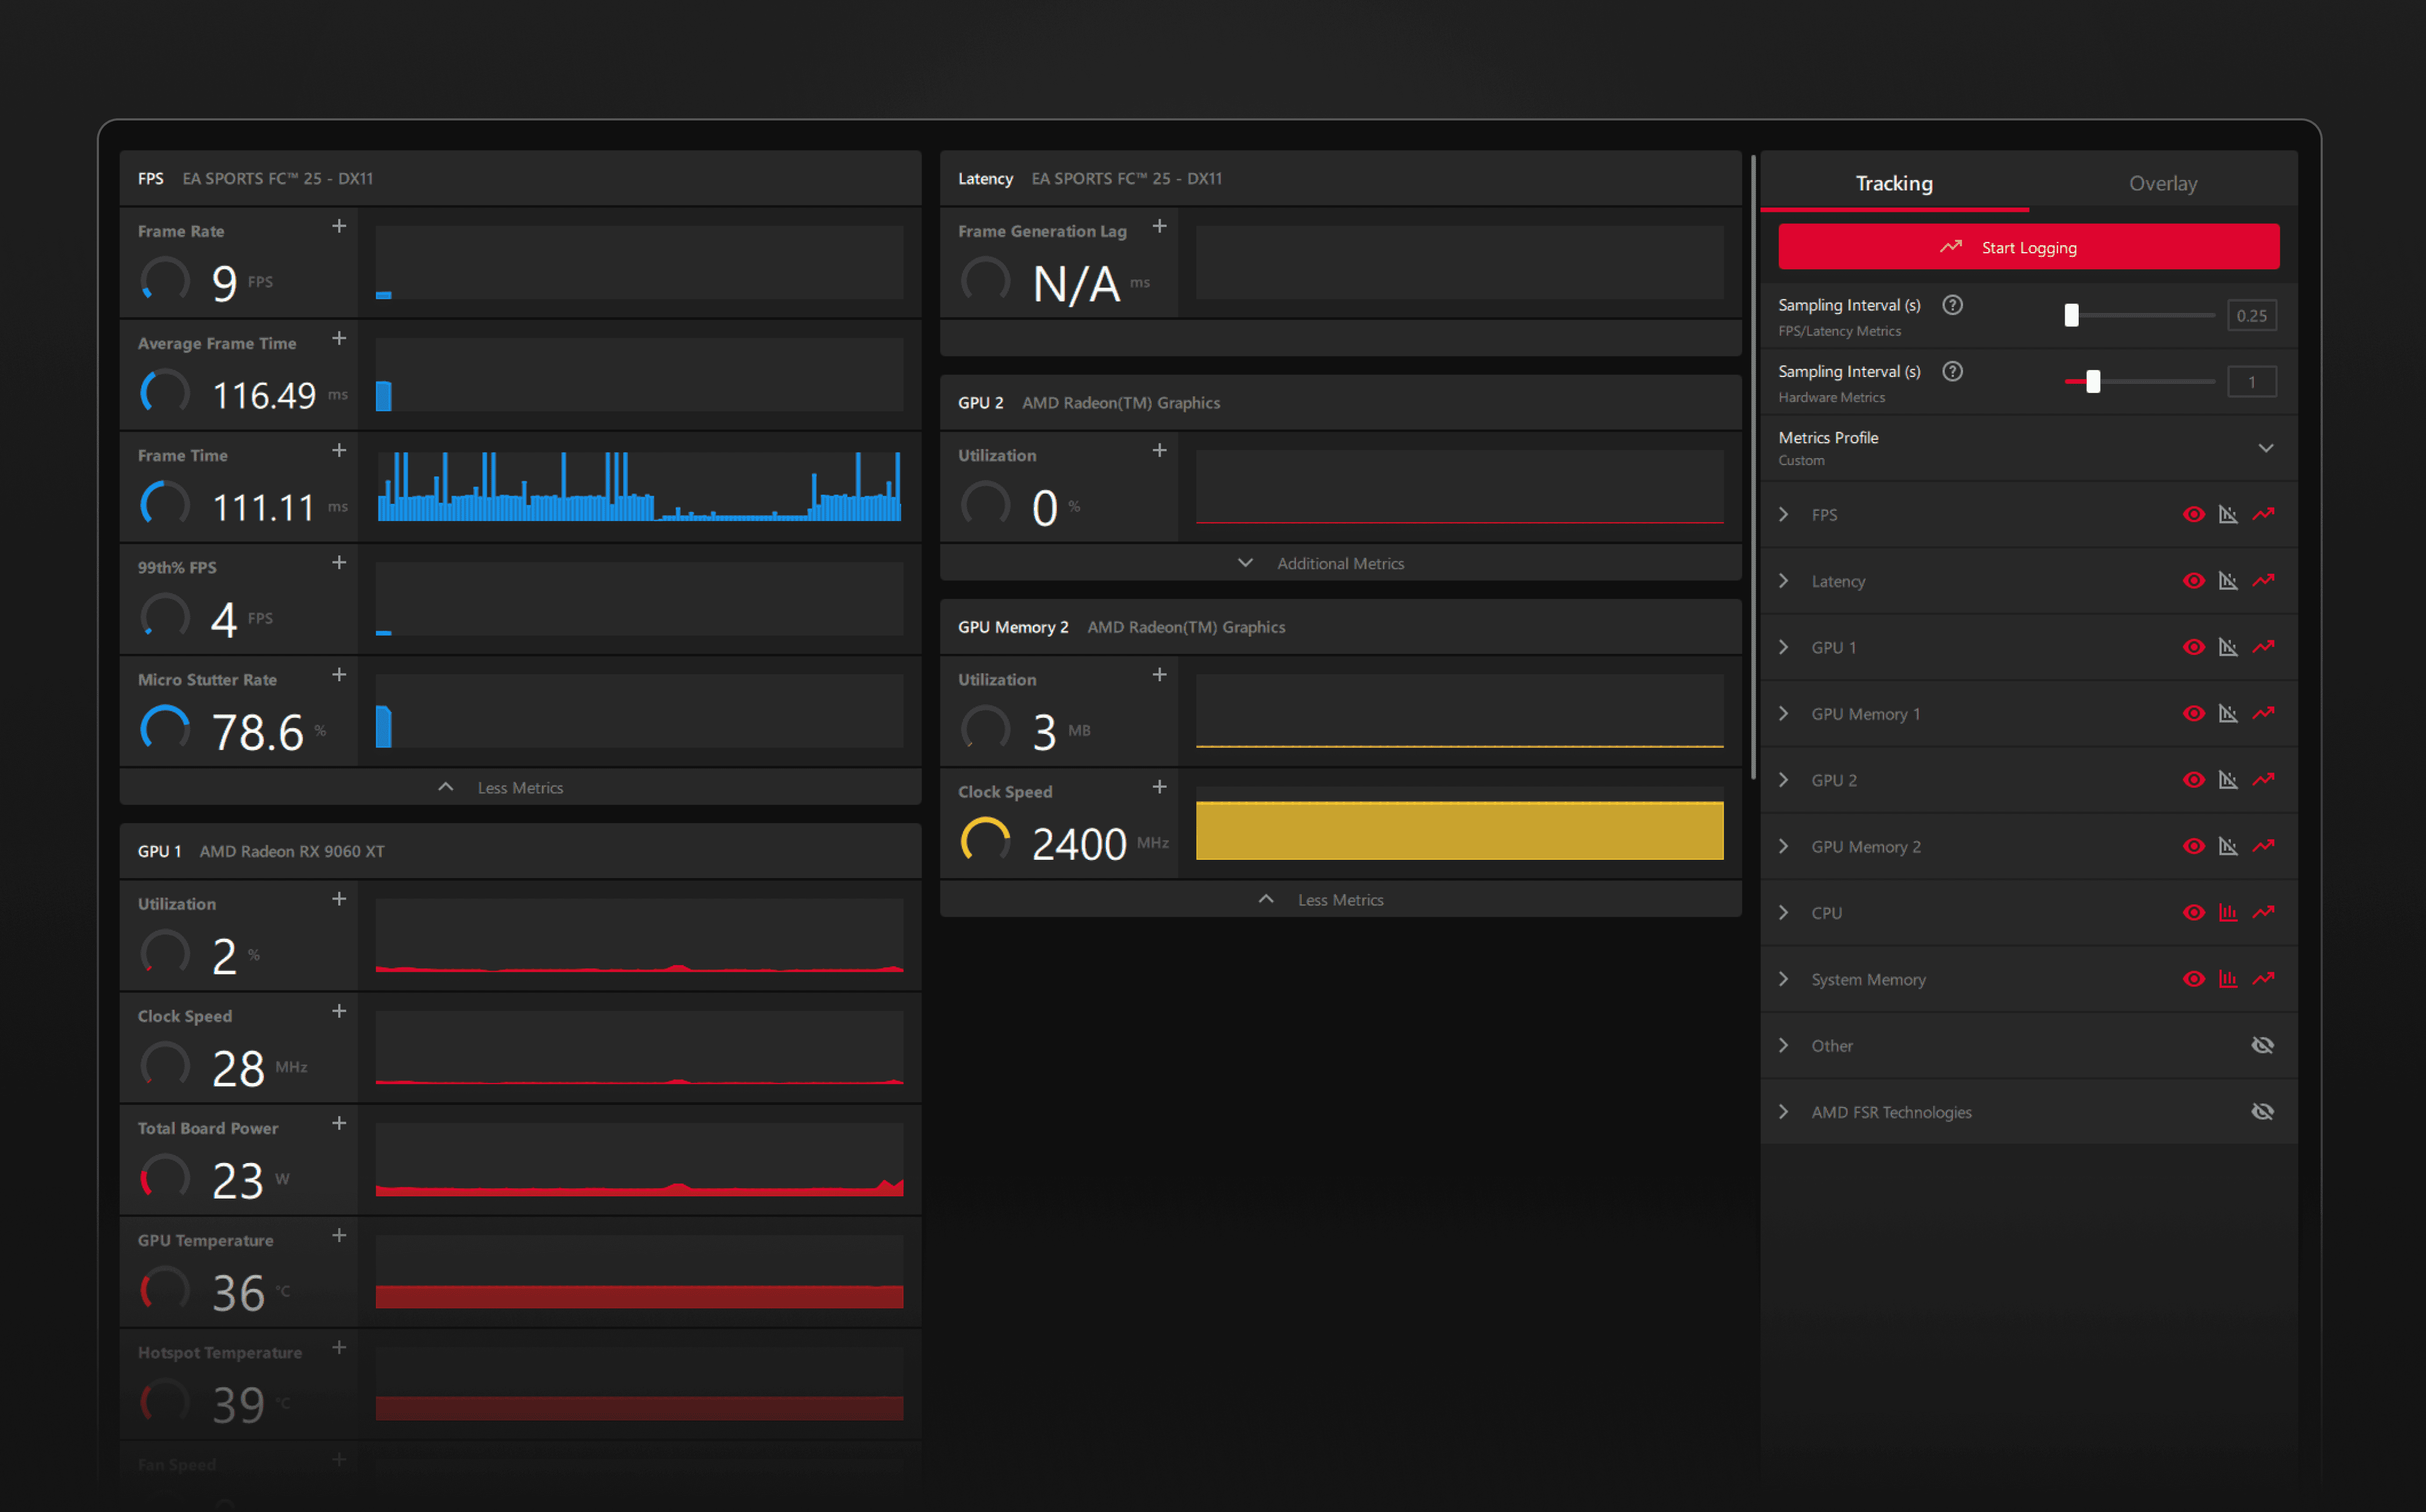
Task: Select the Tracking tab
Action: (x=1893, y=183)
